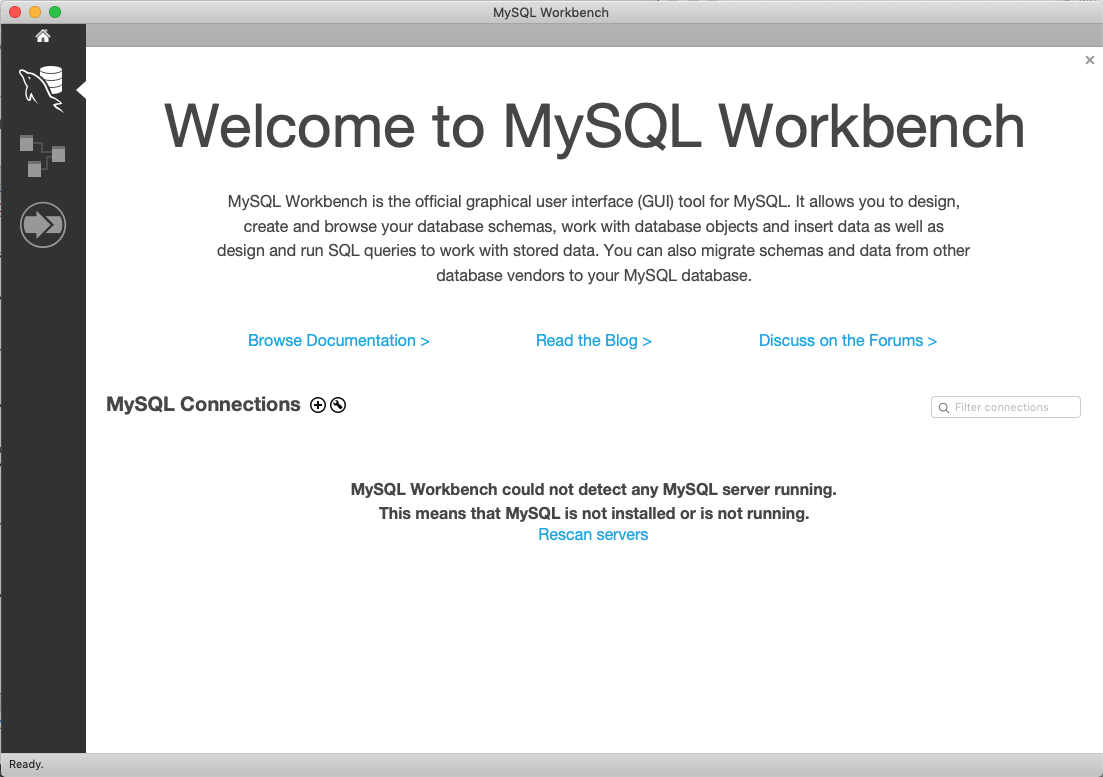Open MySQL Connections dolphin sidebar icon

point(42,89)
